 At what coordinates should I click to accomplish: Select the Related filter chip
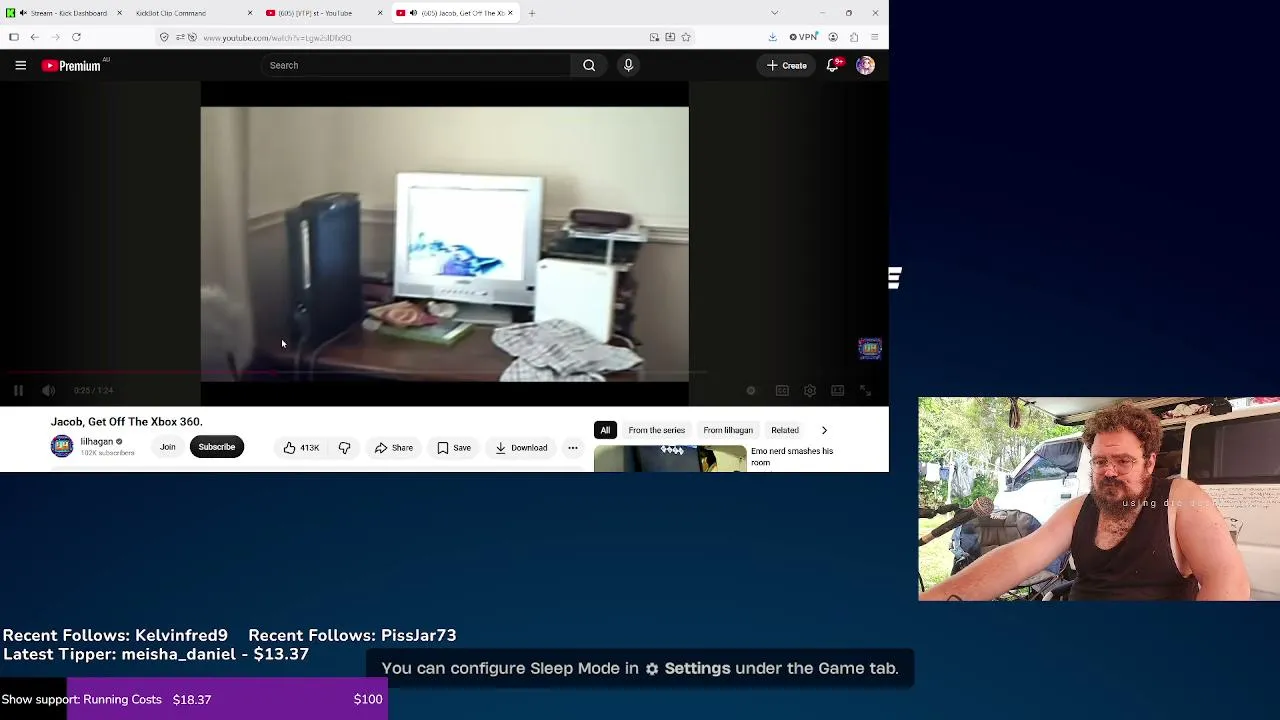[785, 430]
